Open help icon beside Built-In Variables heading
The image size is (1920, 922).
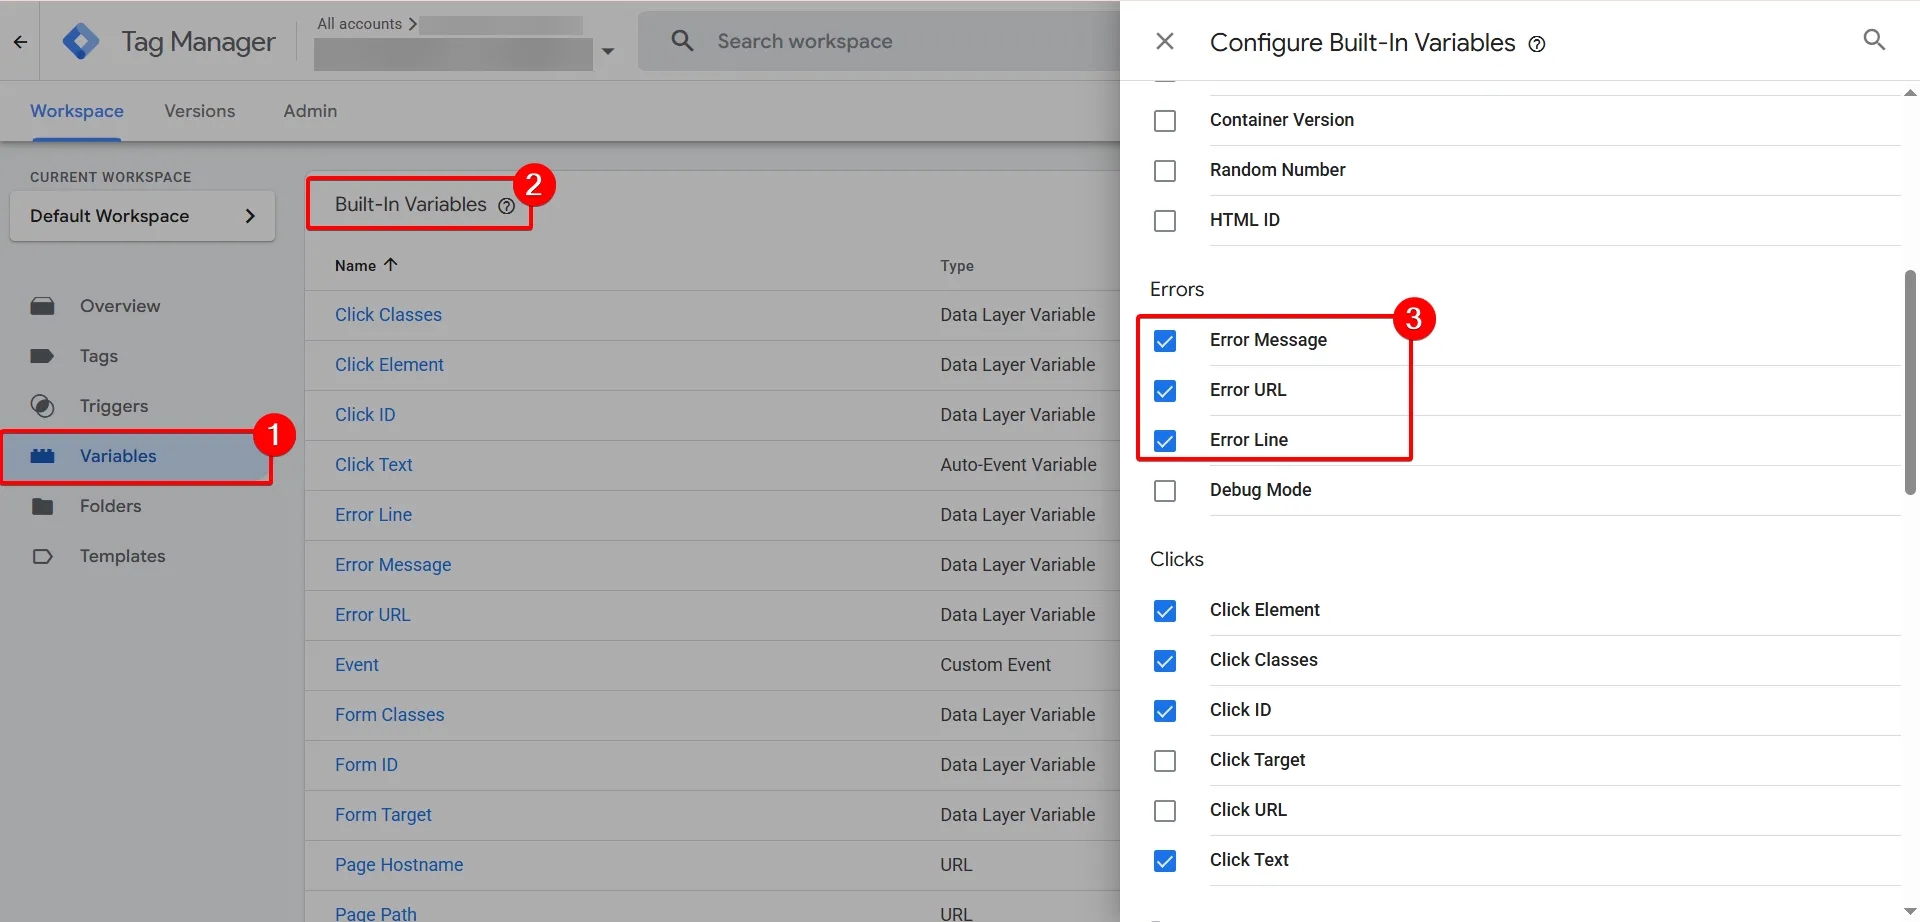click(507, 206)
